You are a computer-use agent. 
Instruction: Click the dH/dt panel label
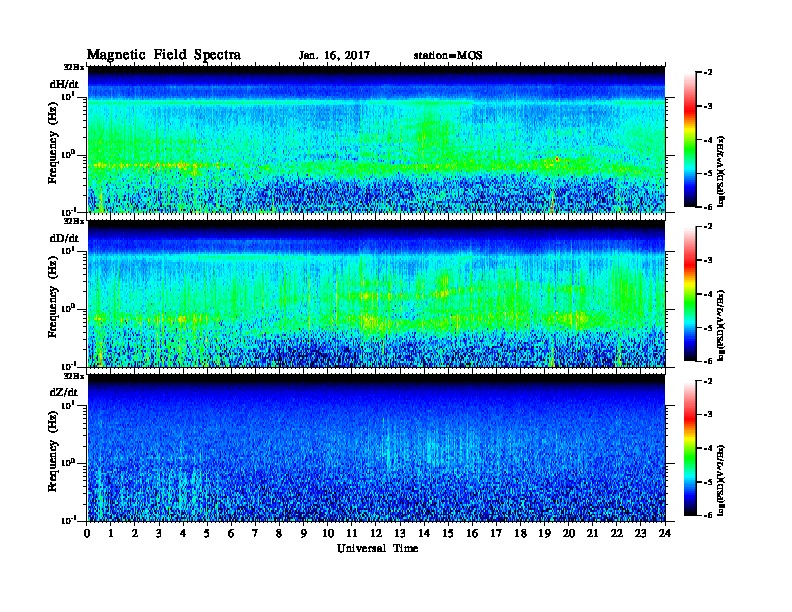point(64,85)
